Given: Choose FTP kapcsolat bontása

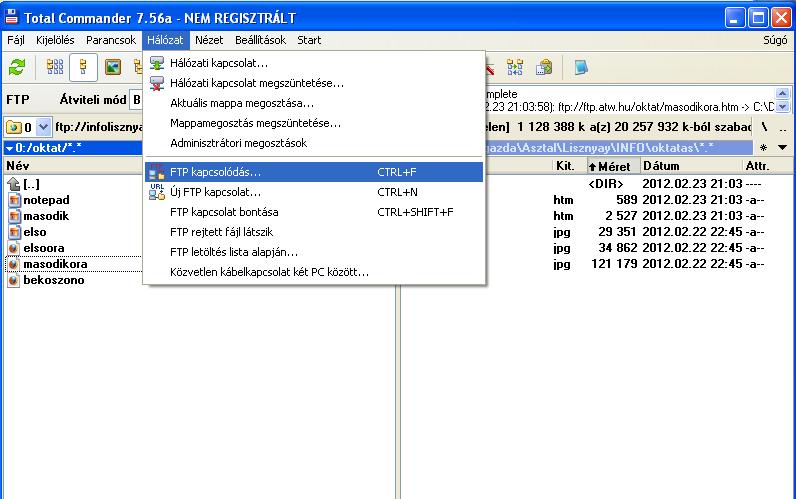Looking at the screenshot, I should click(x=314, y=212).
